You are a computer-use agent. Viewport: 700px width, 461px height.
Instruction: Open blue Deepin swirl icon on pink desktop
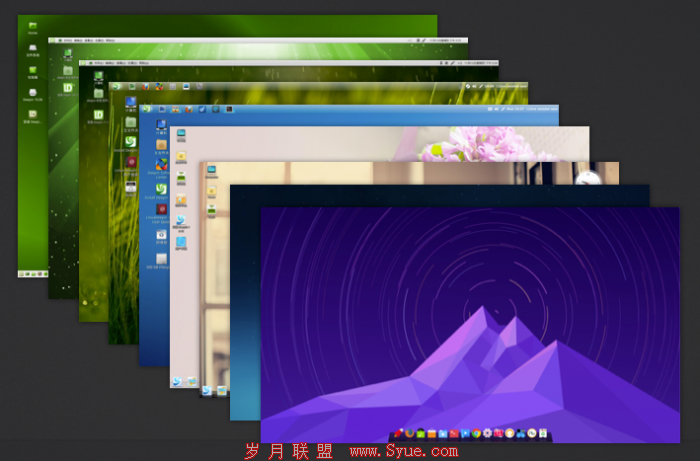click(x=181, y=220)
